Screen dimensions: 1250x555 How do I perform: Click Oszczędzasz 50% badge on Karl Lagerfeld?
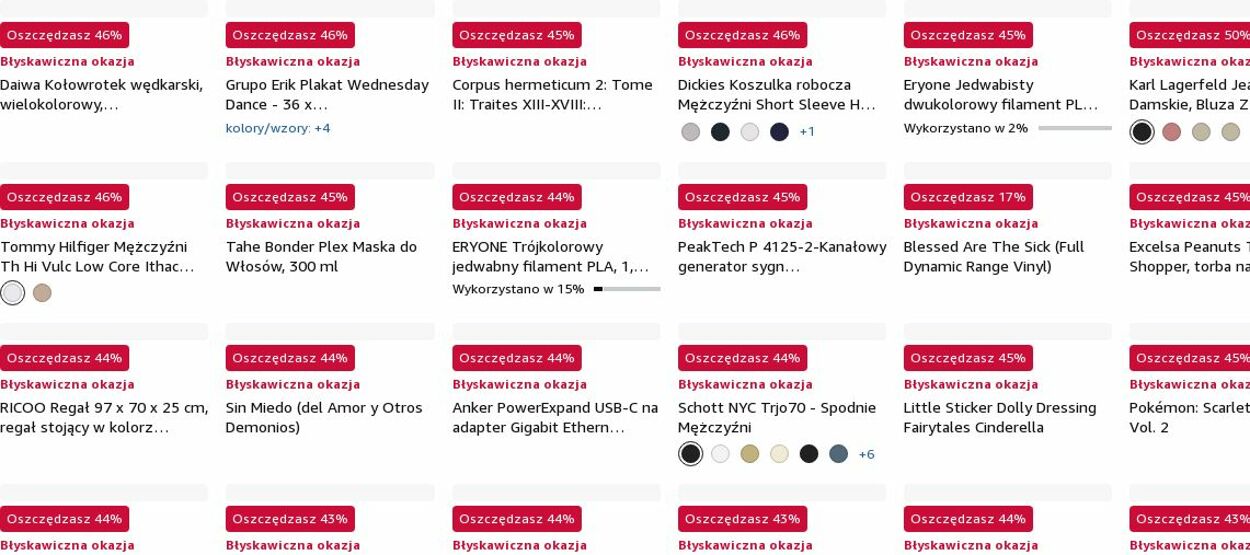click(x=1190, y=35)
